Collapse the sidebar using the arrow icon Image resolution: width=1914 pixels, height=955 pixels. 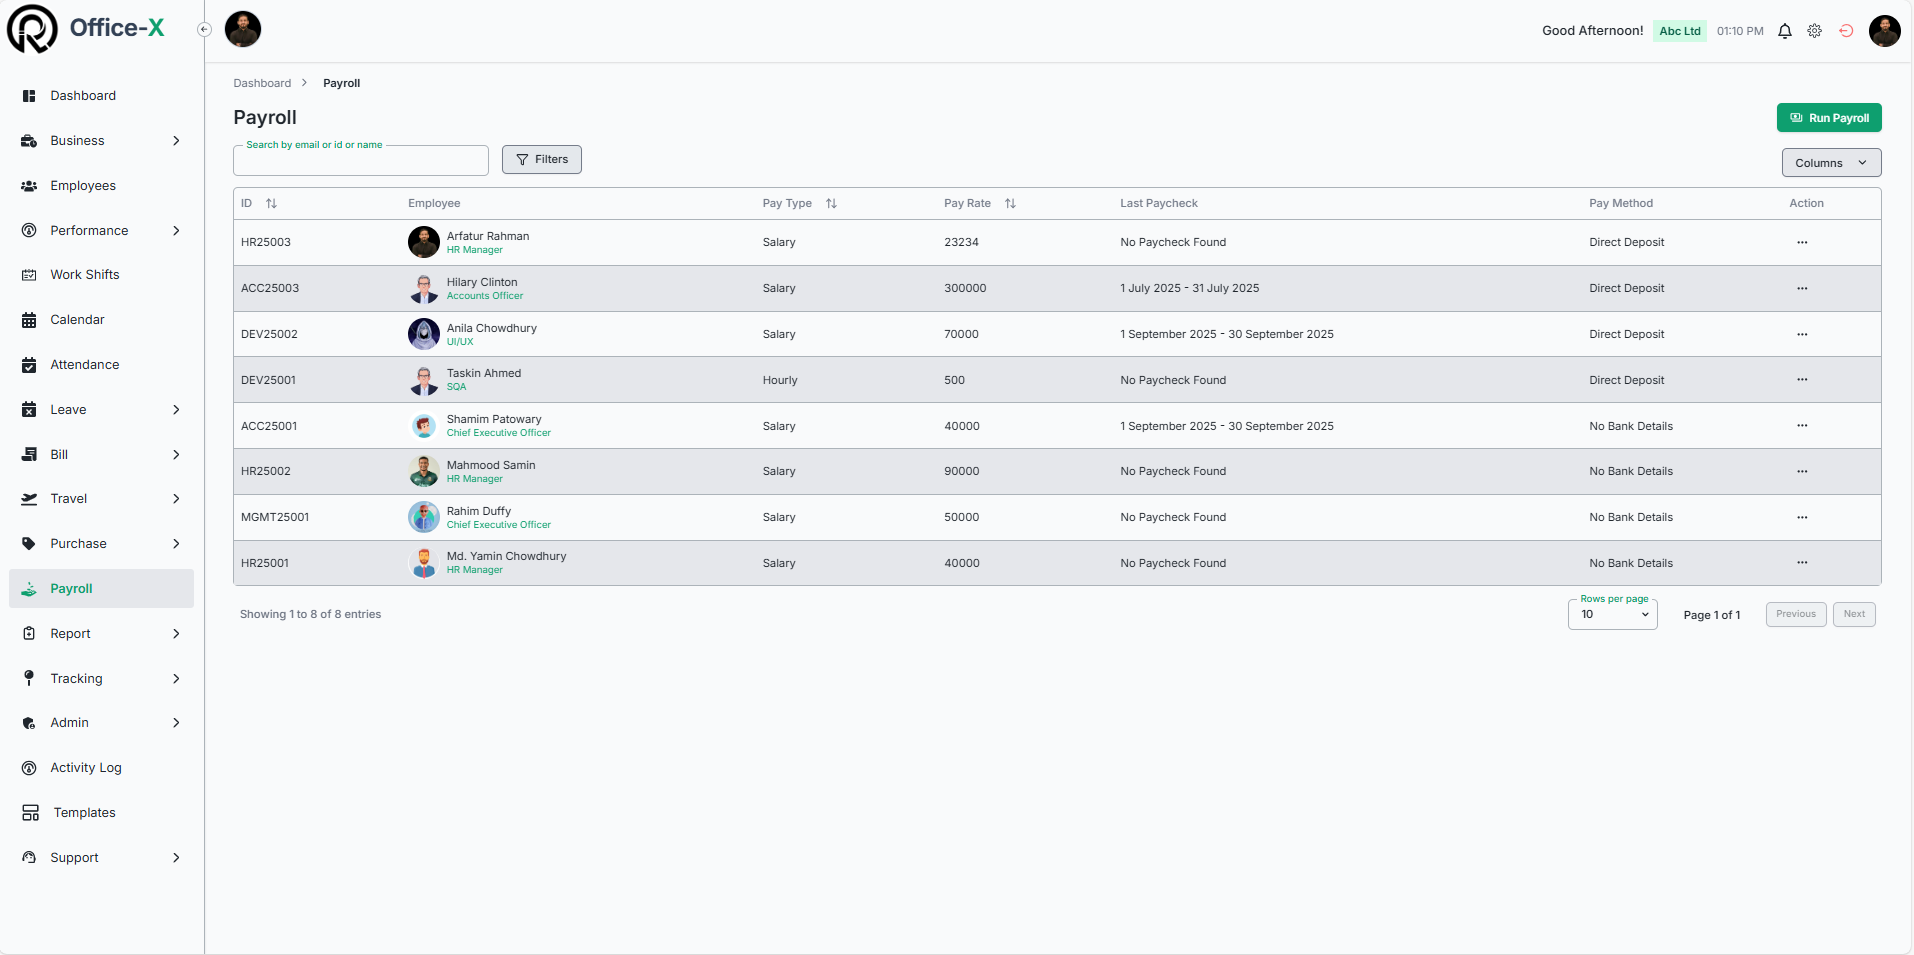tap(204, 30)
